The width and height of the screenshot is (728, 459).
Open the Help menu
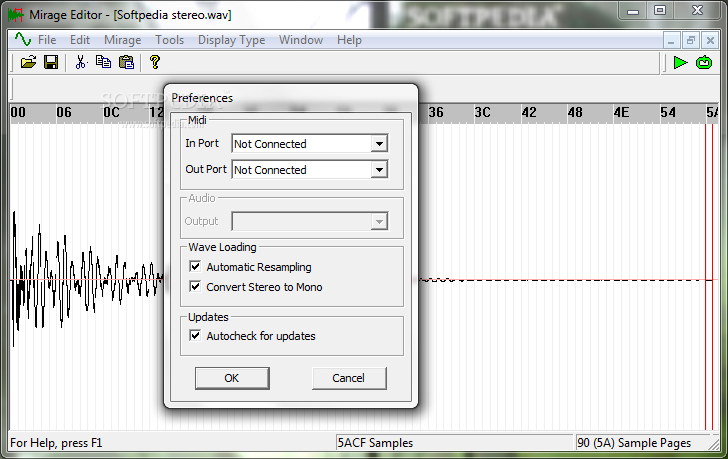349,40
